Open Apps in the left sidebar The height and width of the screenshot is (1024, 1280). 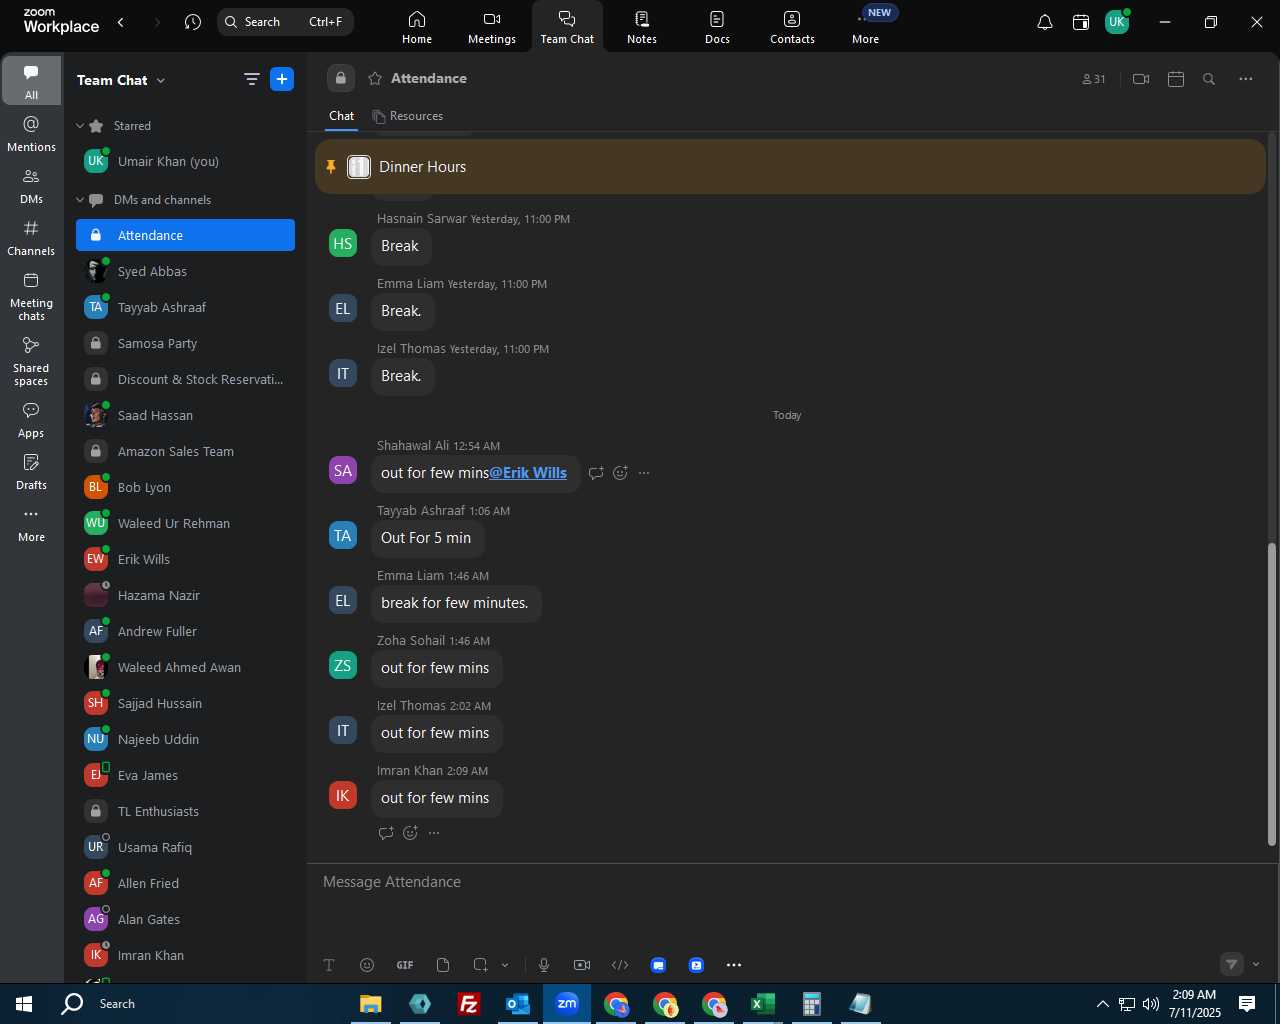point(31,419)
